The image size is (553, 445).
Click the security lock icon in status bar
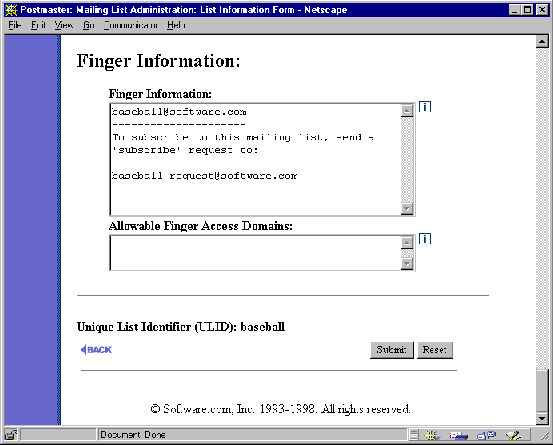(x=11, y=435)
